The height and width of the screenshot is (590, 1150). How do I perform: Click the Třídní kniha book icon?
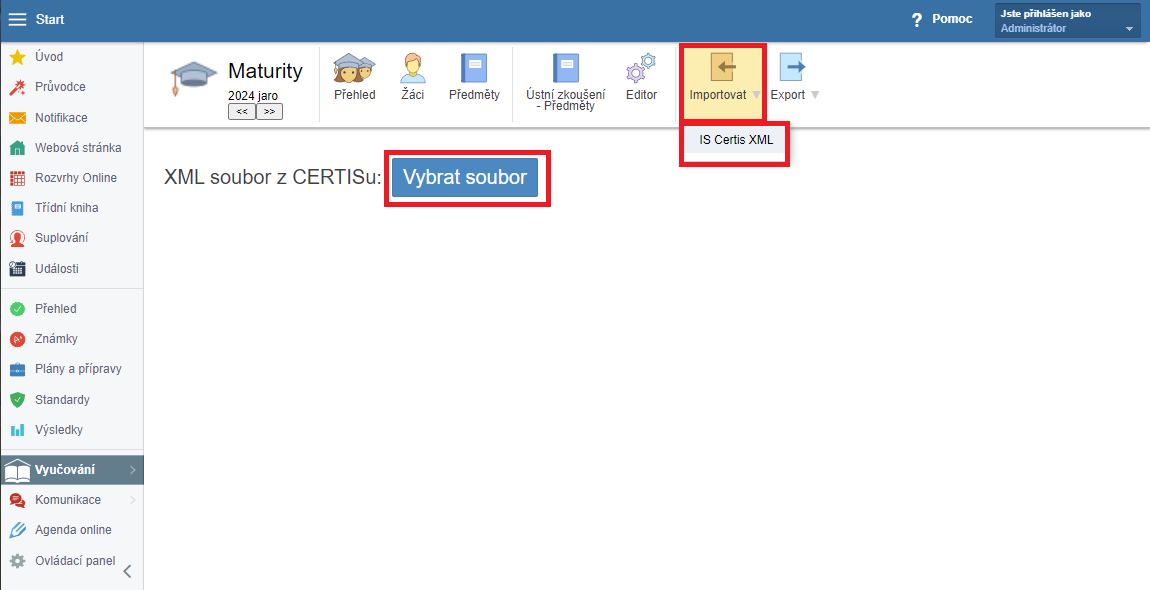[x=18, y=208]
